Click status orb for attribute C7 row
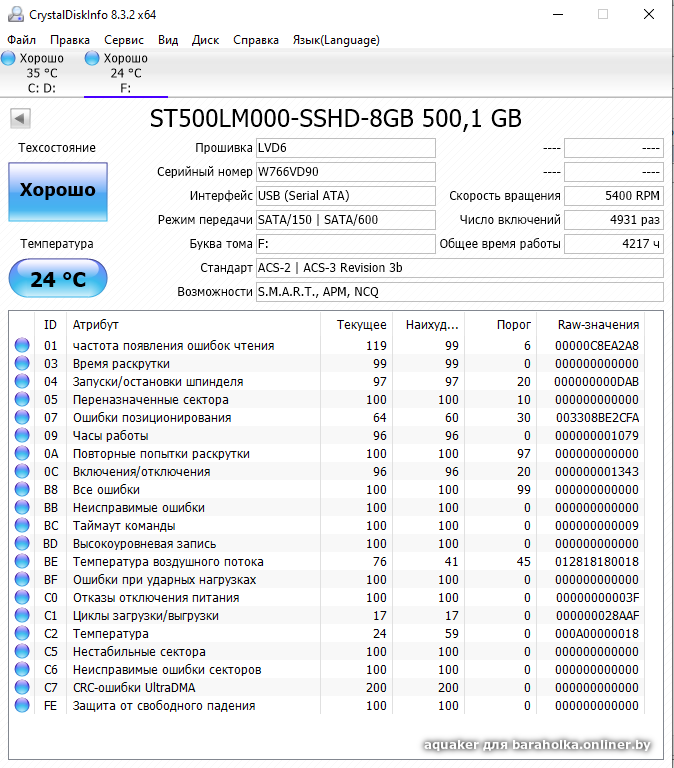 click(22, 687)
